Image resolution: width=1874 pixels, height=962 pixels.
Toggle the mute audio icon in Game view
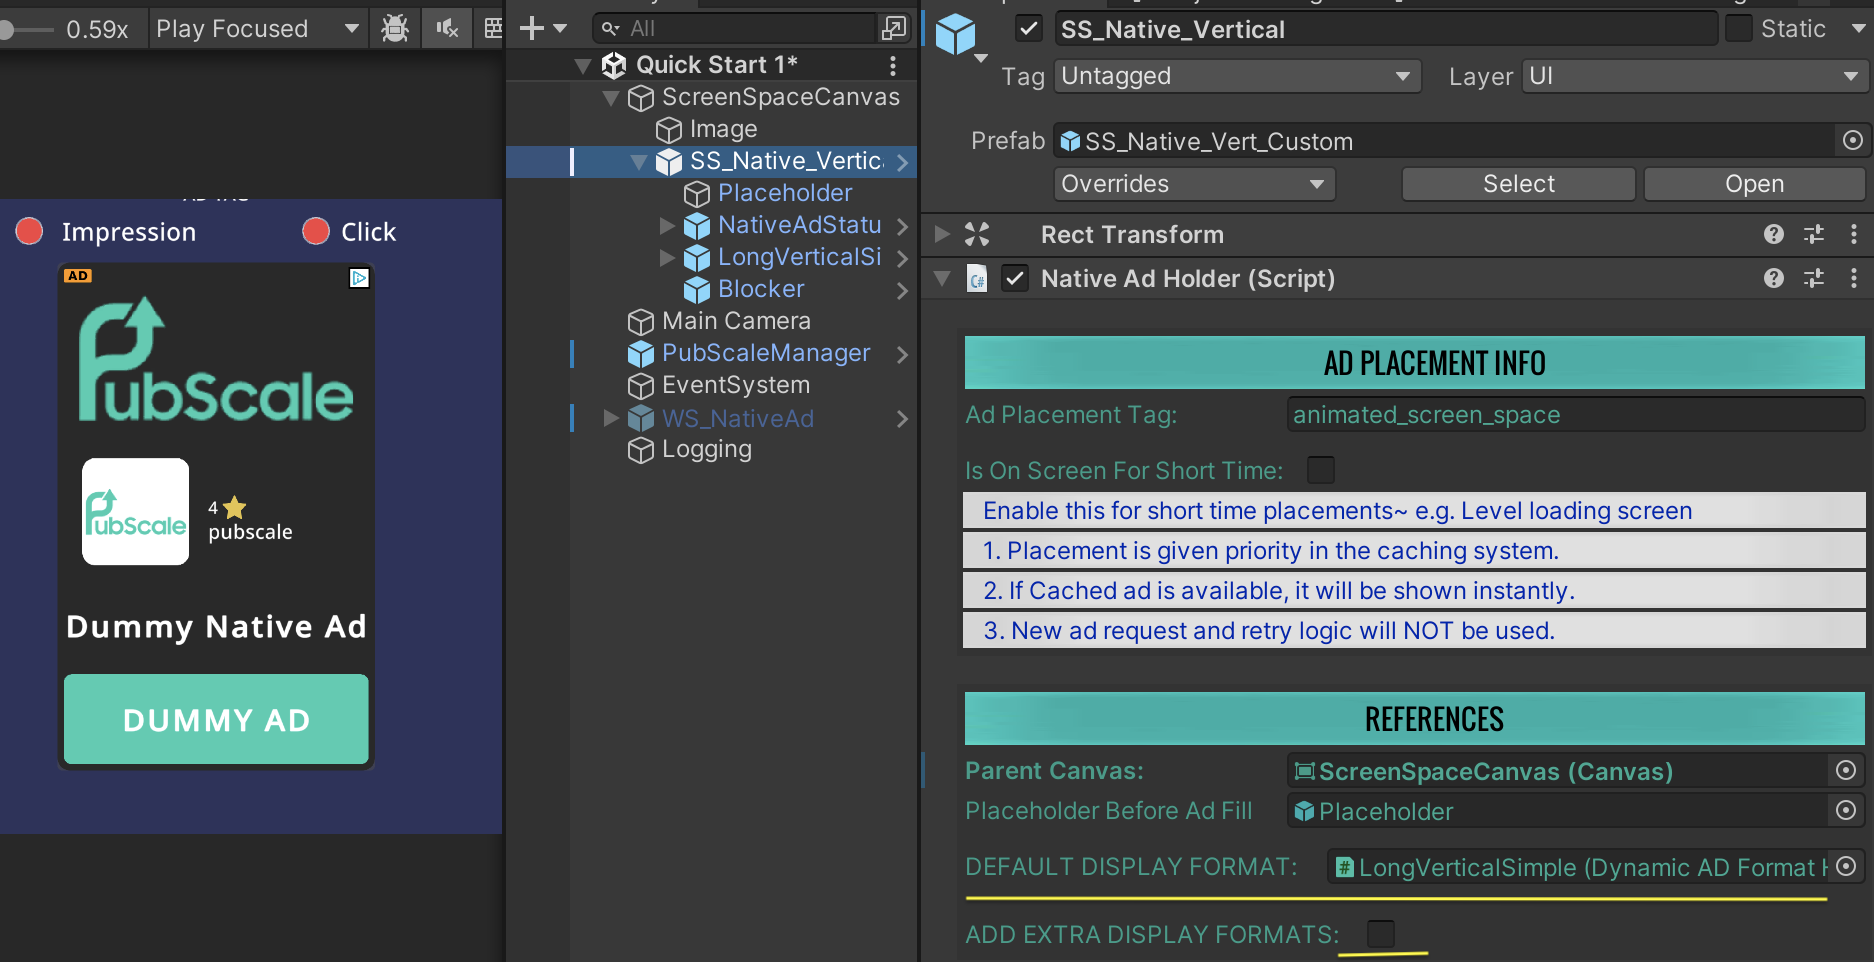447,29
